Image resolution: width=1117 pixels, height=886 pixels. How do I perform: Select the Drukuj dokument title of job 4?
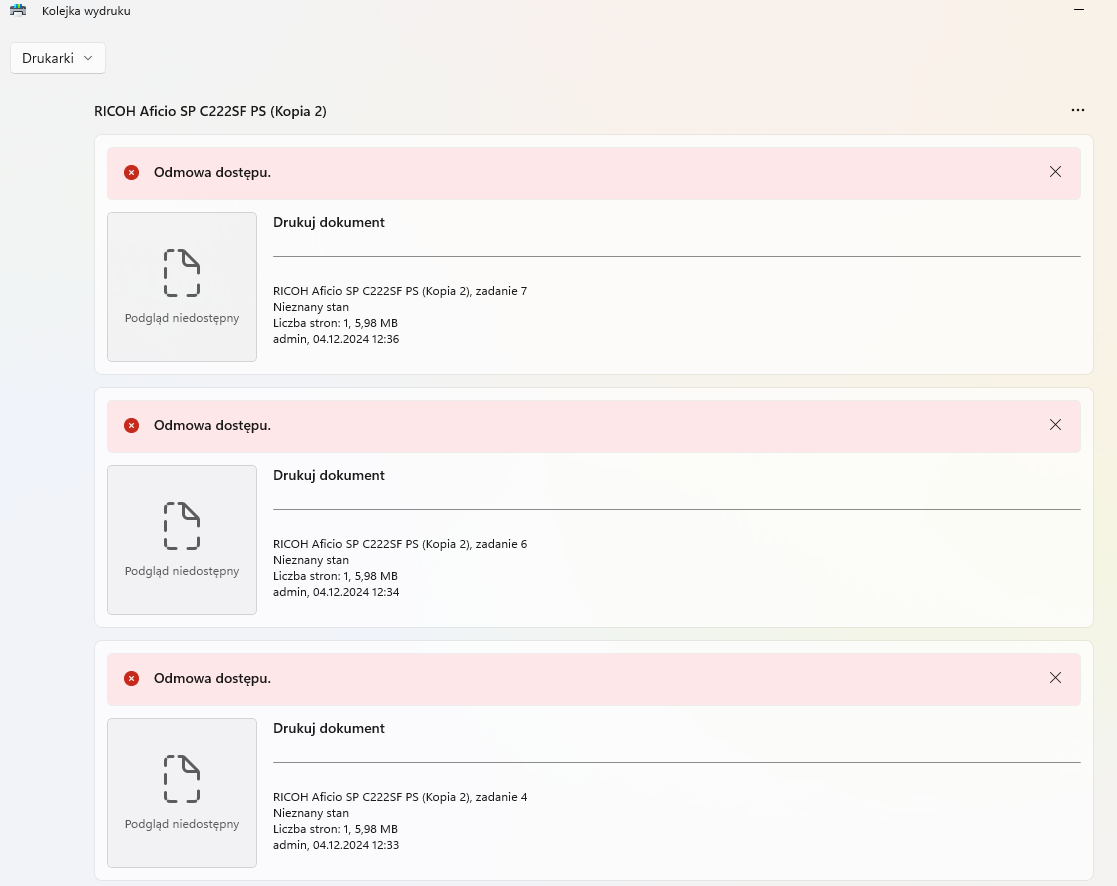[328, 728]
